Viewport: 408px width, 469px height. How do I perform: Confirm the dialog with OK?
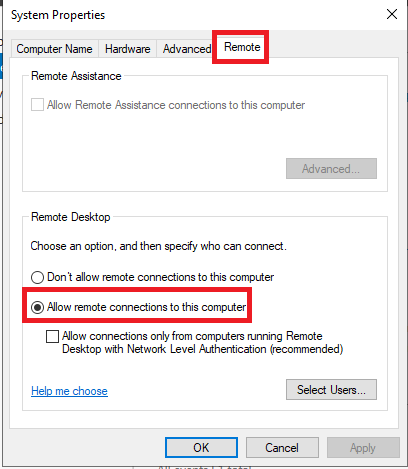click(201, 448)
